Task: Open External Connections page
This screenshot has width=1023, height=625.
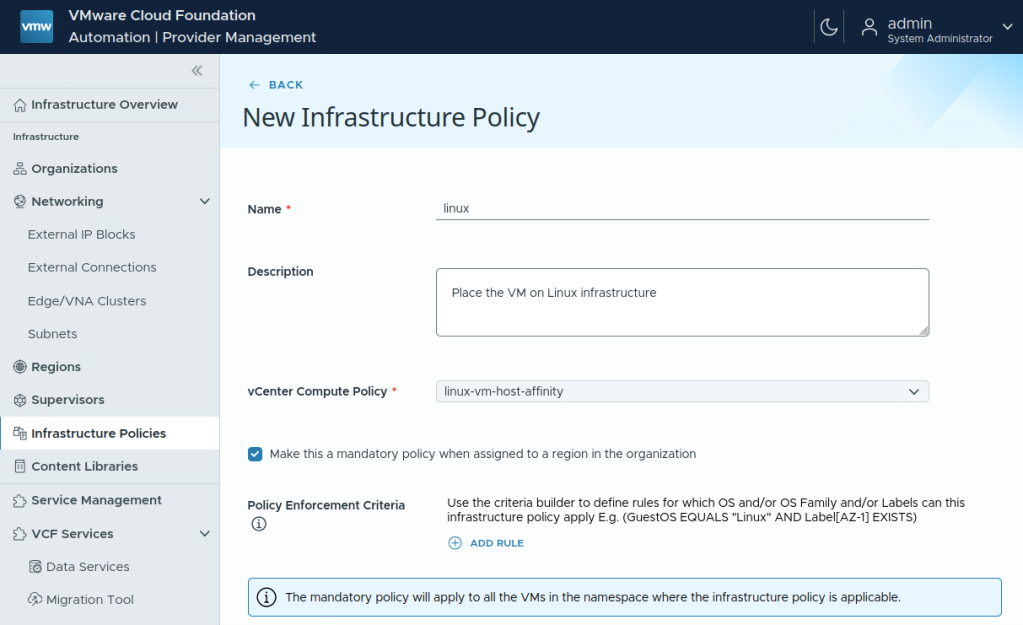Action: 92,267
